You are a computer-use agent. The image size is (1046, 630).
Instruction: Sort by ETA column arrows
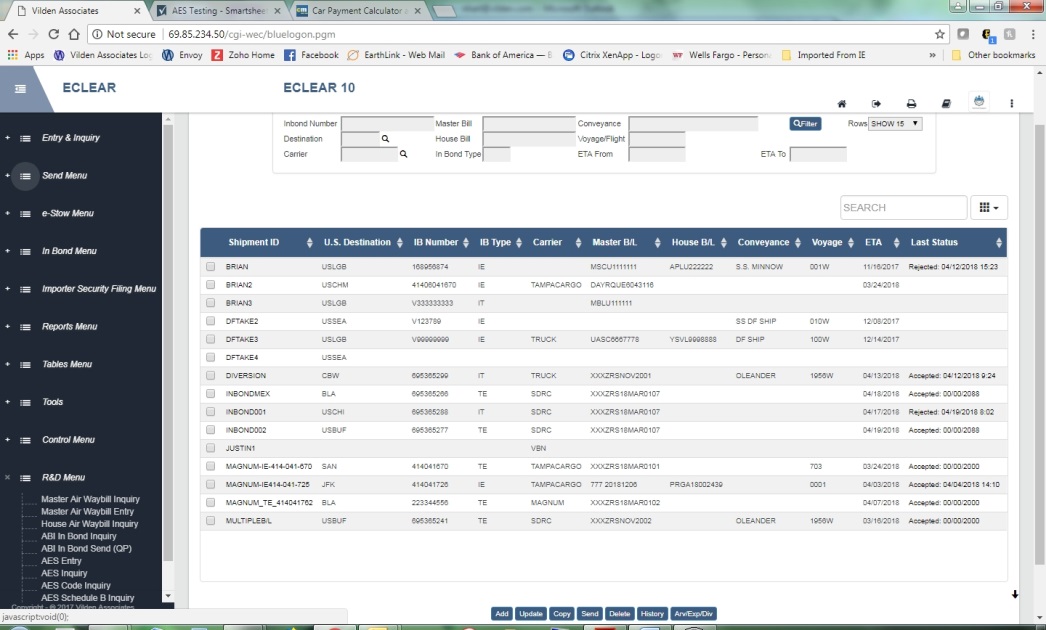click(x=897, y=243)
